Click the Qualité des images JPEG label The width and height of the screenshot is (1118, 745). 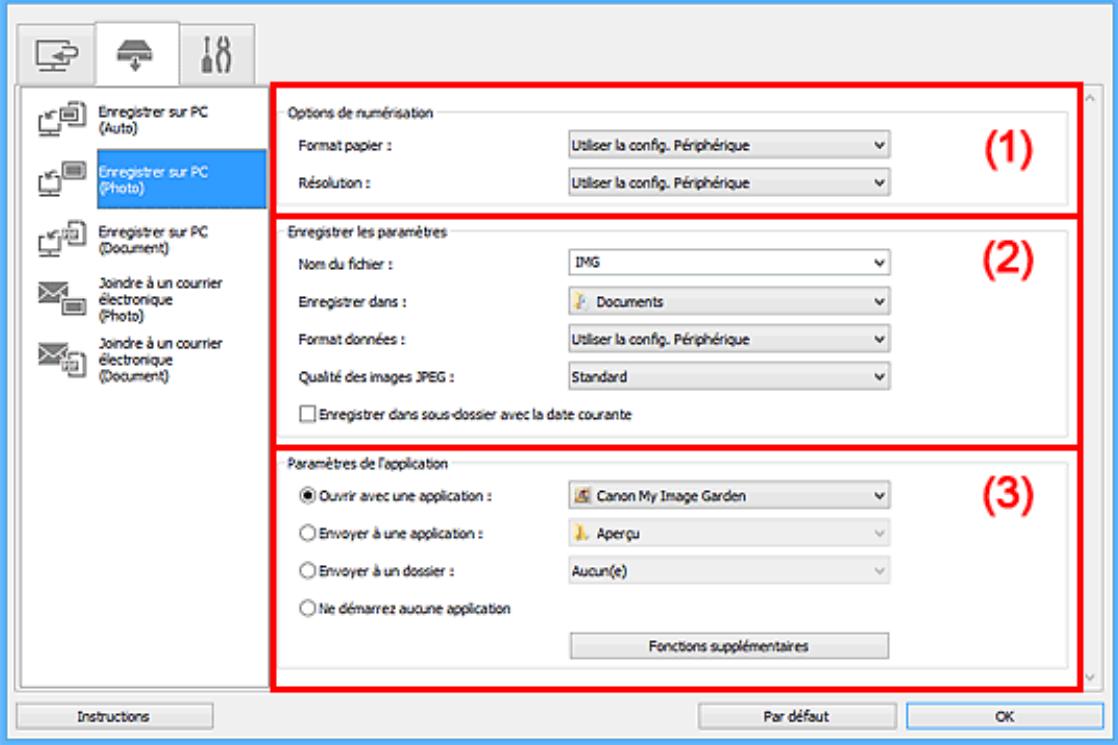pyautogui.click(x=376, y=377)
